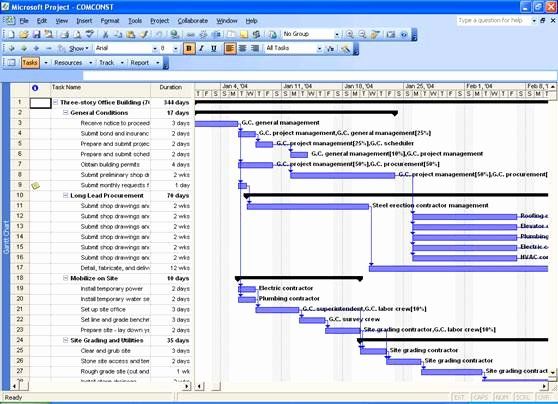Open Print Preview from toolbar
This screenshot has width=558, height=404.
(77, 35)
